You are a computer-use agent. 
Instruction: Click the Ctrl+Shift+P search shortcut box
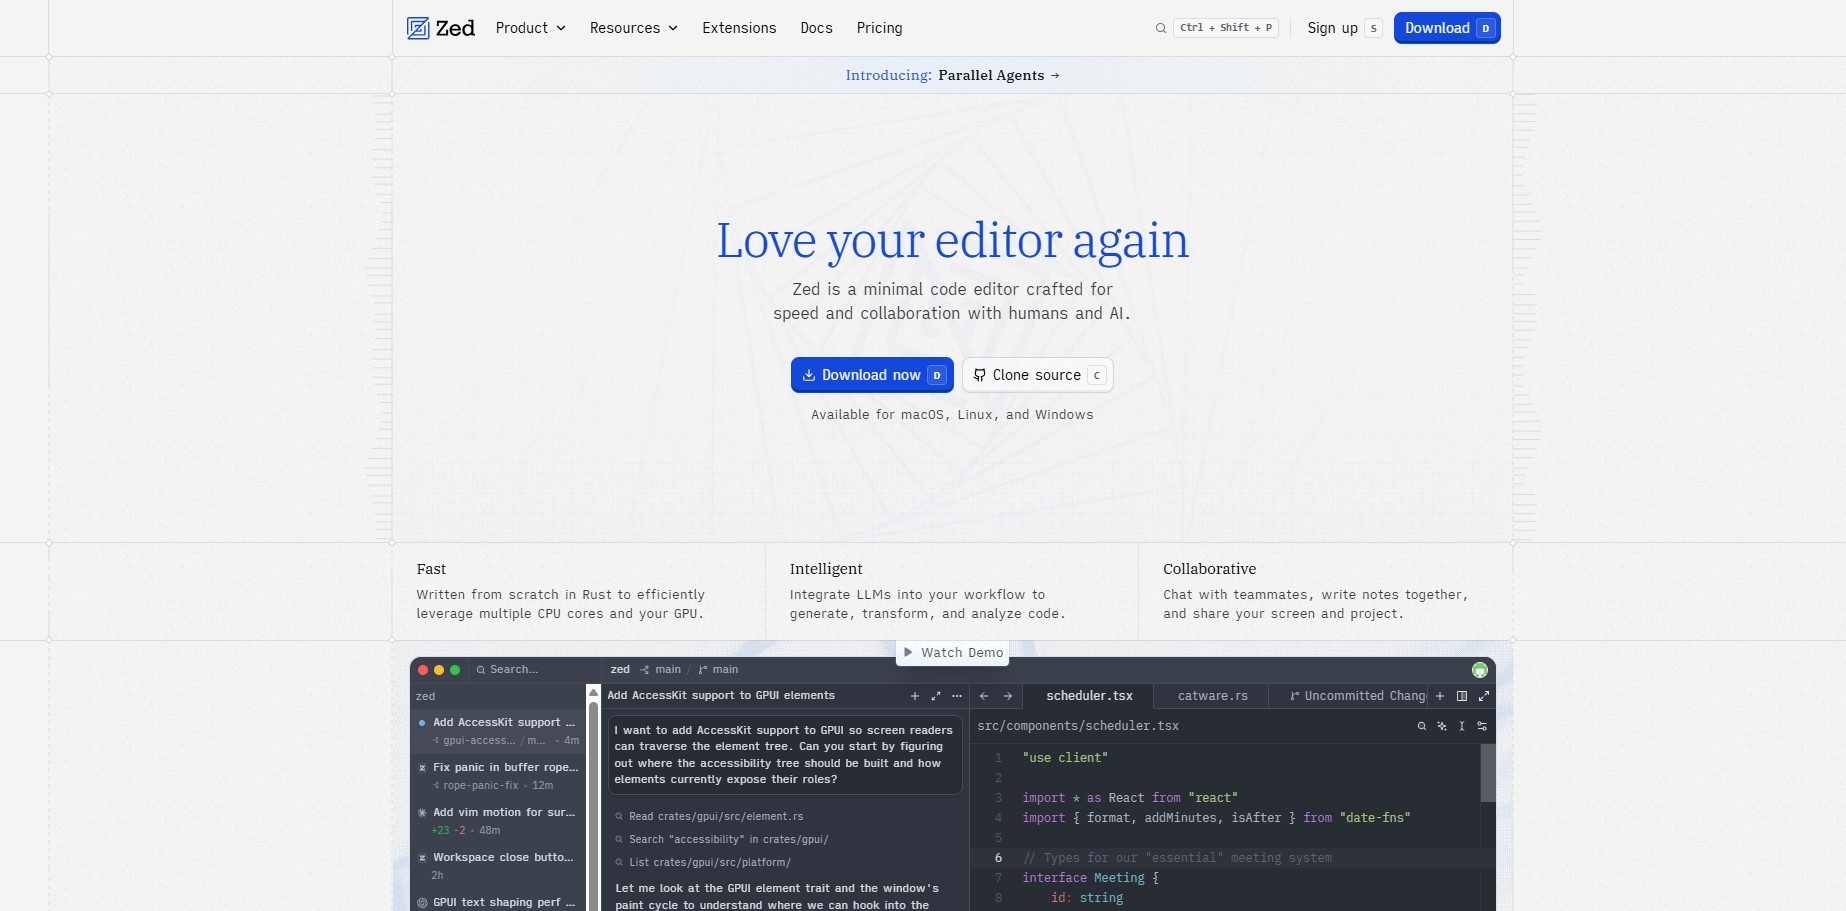click(x=1226, y=28)
